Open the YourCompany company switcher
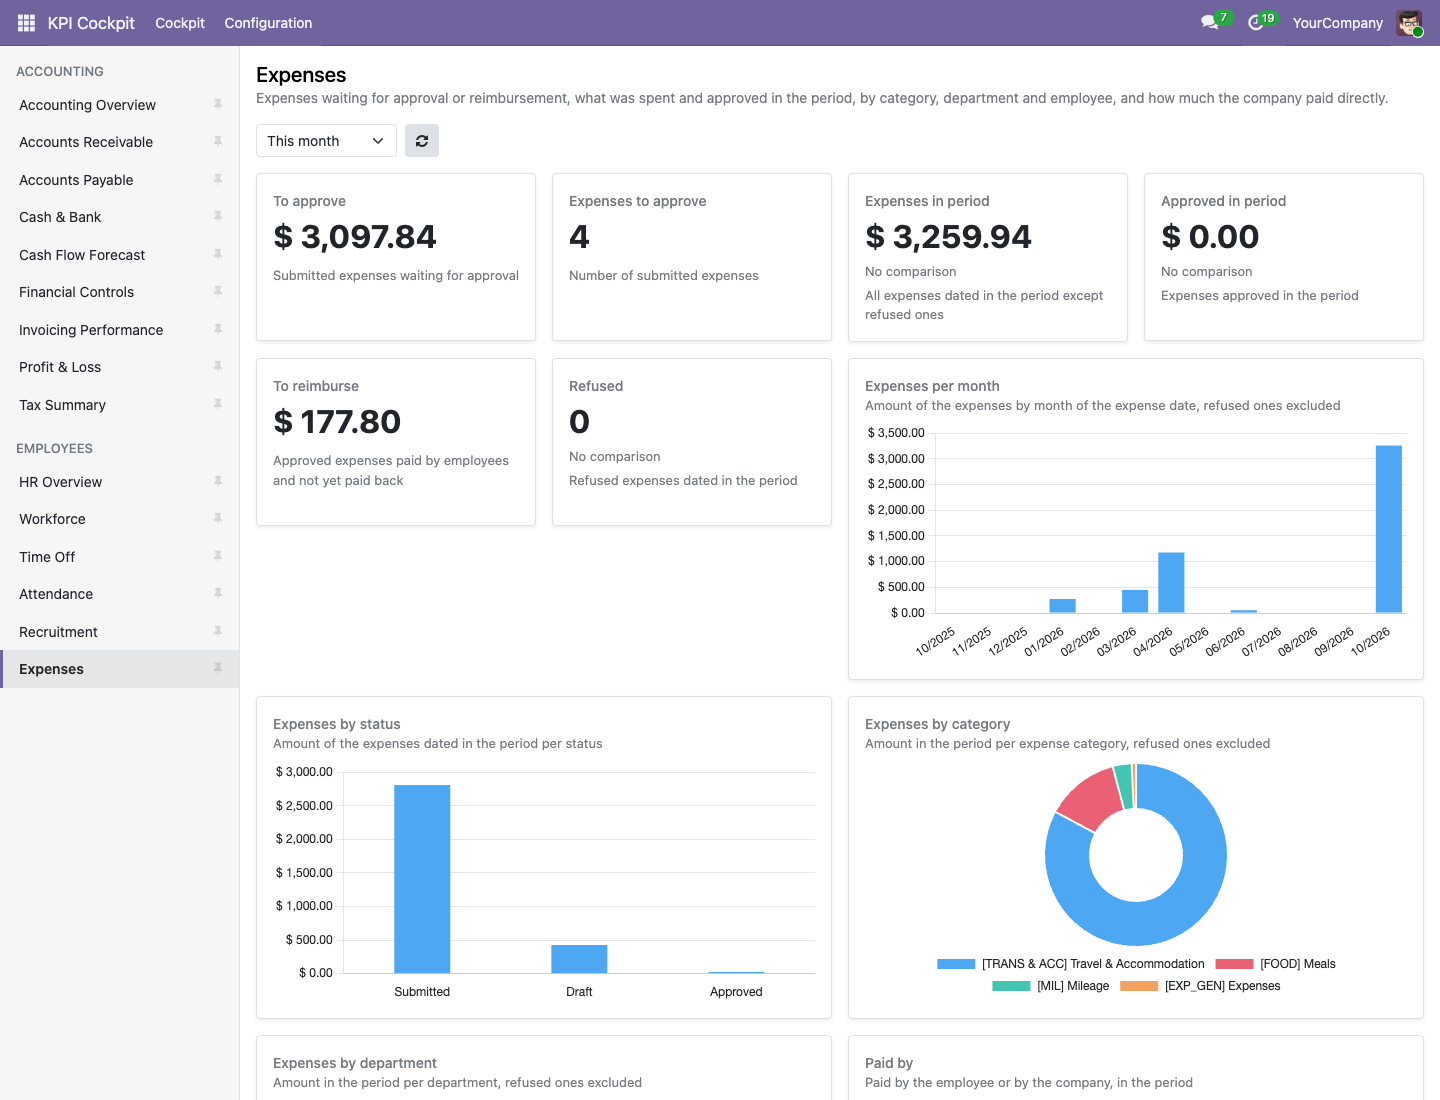 (1337, 23)
